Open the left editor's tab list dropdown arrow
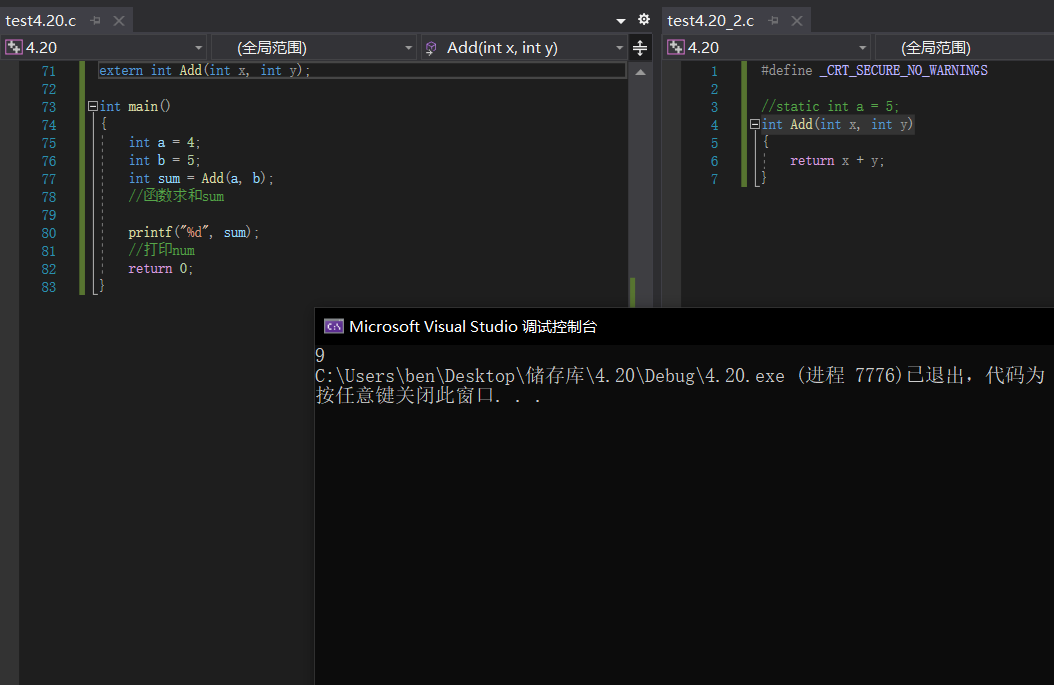 [621, 21]
